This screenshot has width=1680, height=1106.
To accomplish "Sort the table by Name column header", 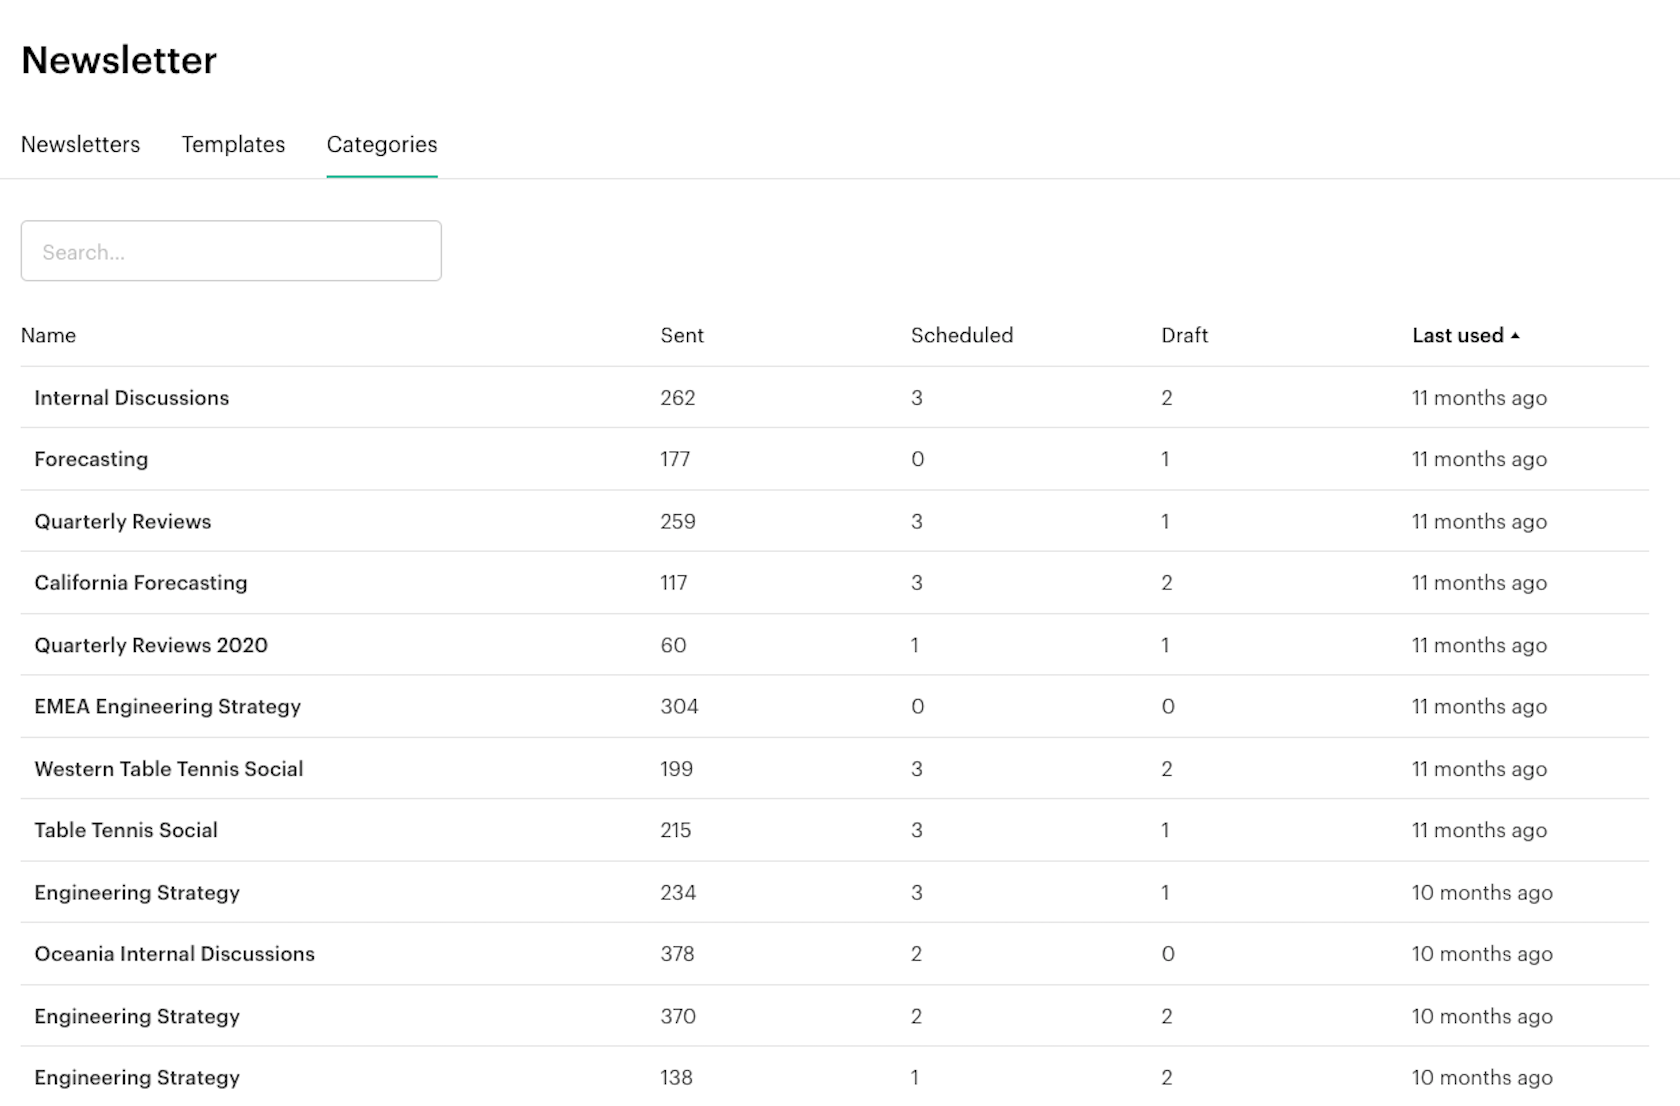I will (48, 335).
